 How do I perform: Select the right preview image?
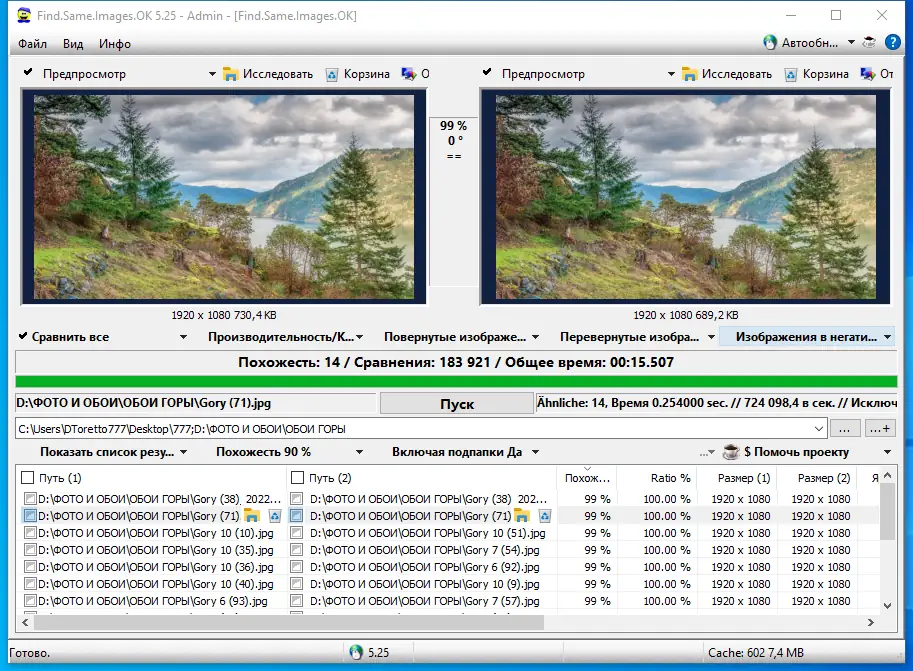coord(685,197)
